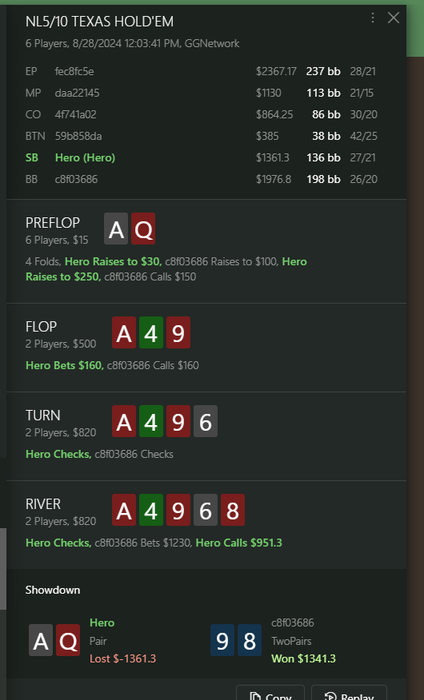Viewport: 424px width, 700px height.
Task: Click the 'Hero Bets $160' flop action
Action: 64,365
